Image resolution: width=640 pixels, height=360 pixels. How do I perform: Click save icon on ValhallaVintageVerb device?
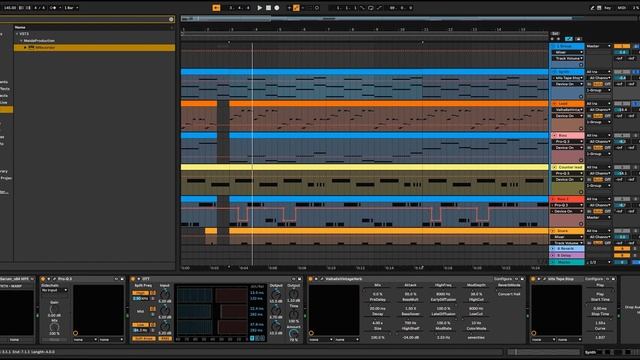[522, 279]
